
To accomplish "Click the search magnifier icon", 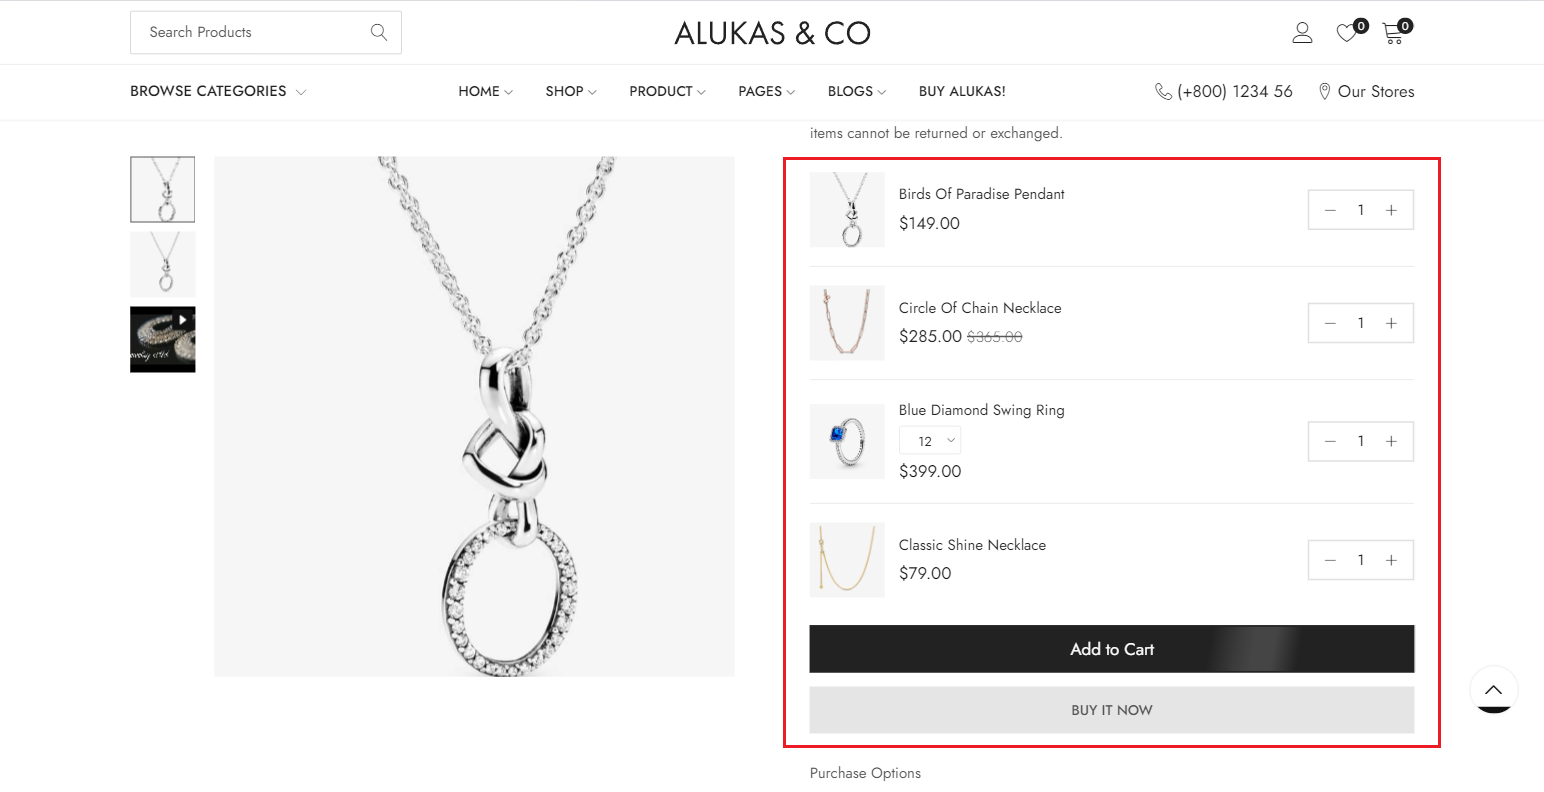I will click(x=378, y=32).
